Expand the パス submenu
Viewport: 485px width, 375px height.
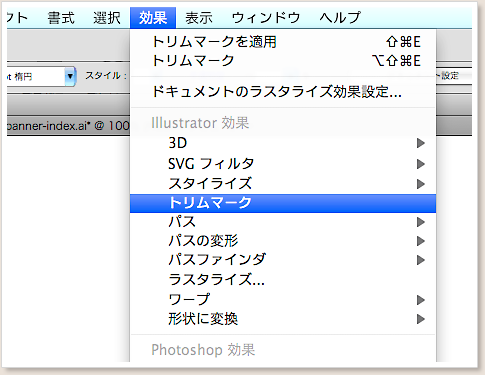(x=283, y=222)
